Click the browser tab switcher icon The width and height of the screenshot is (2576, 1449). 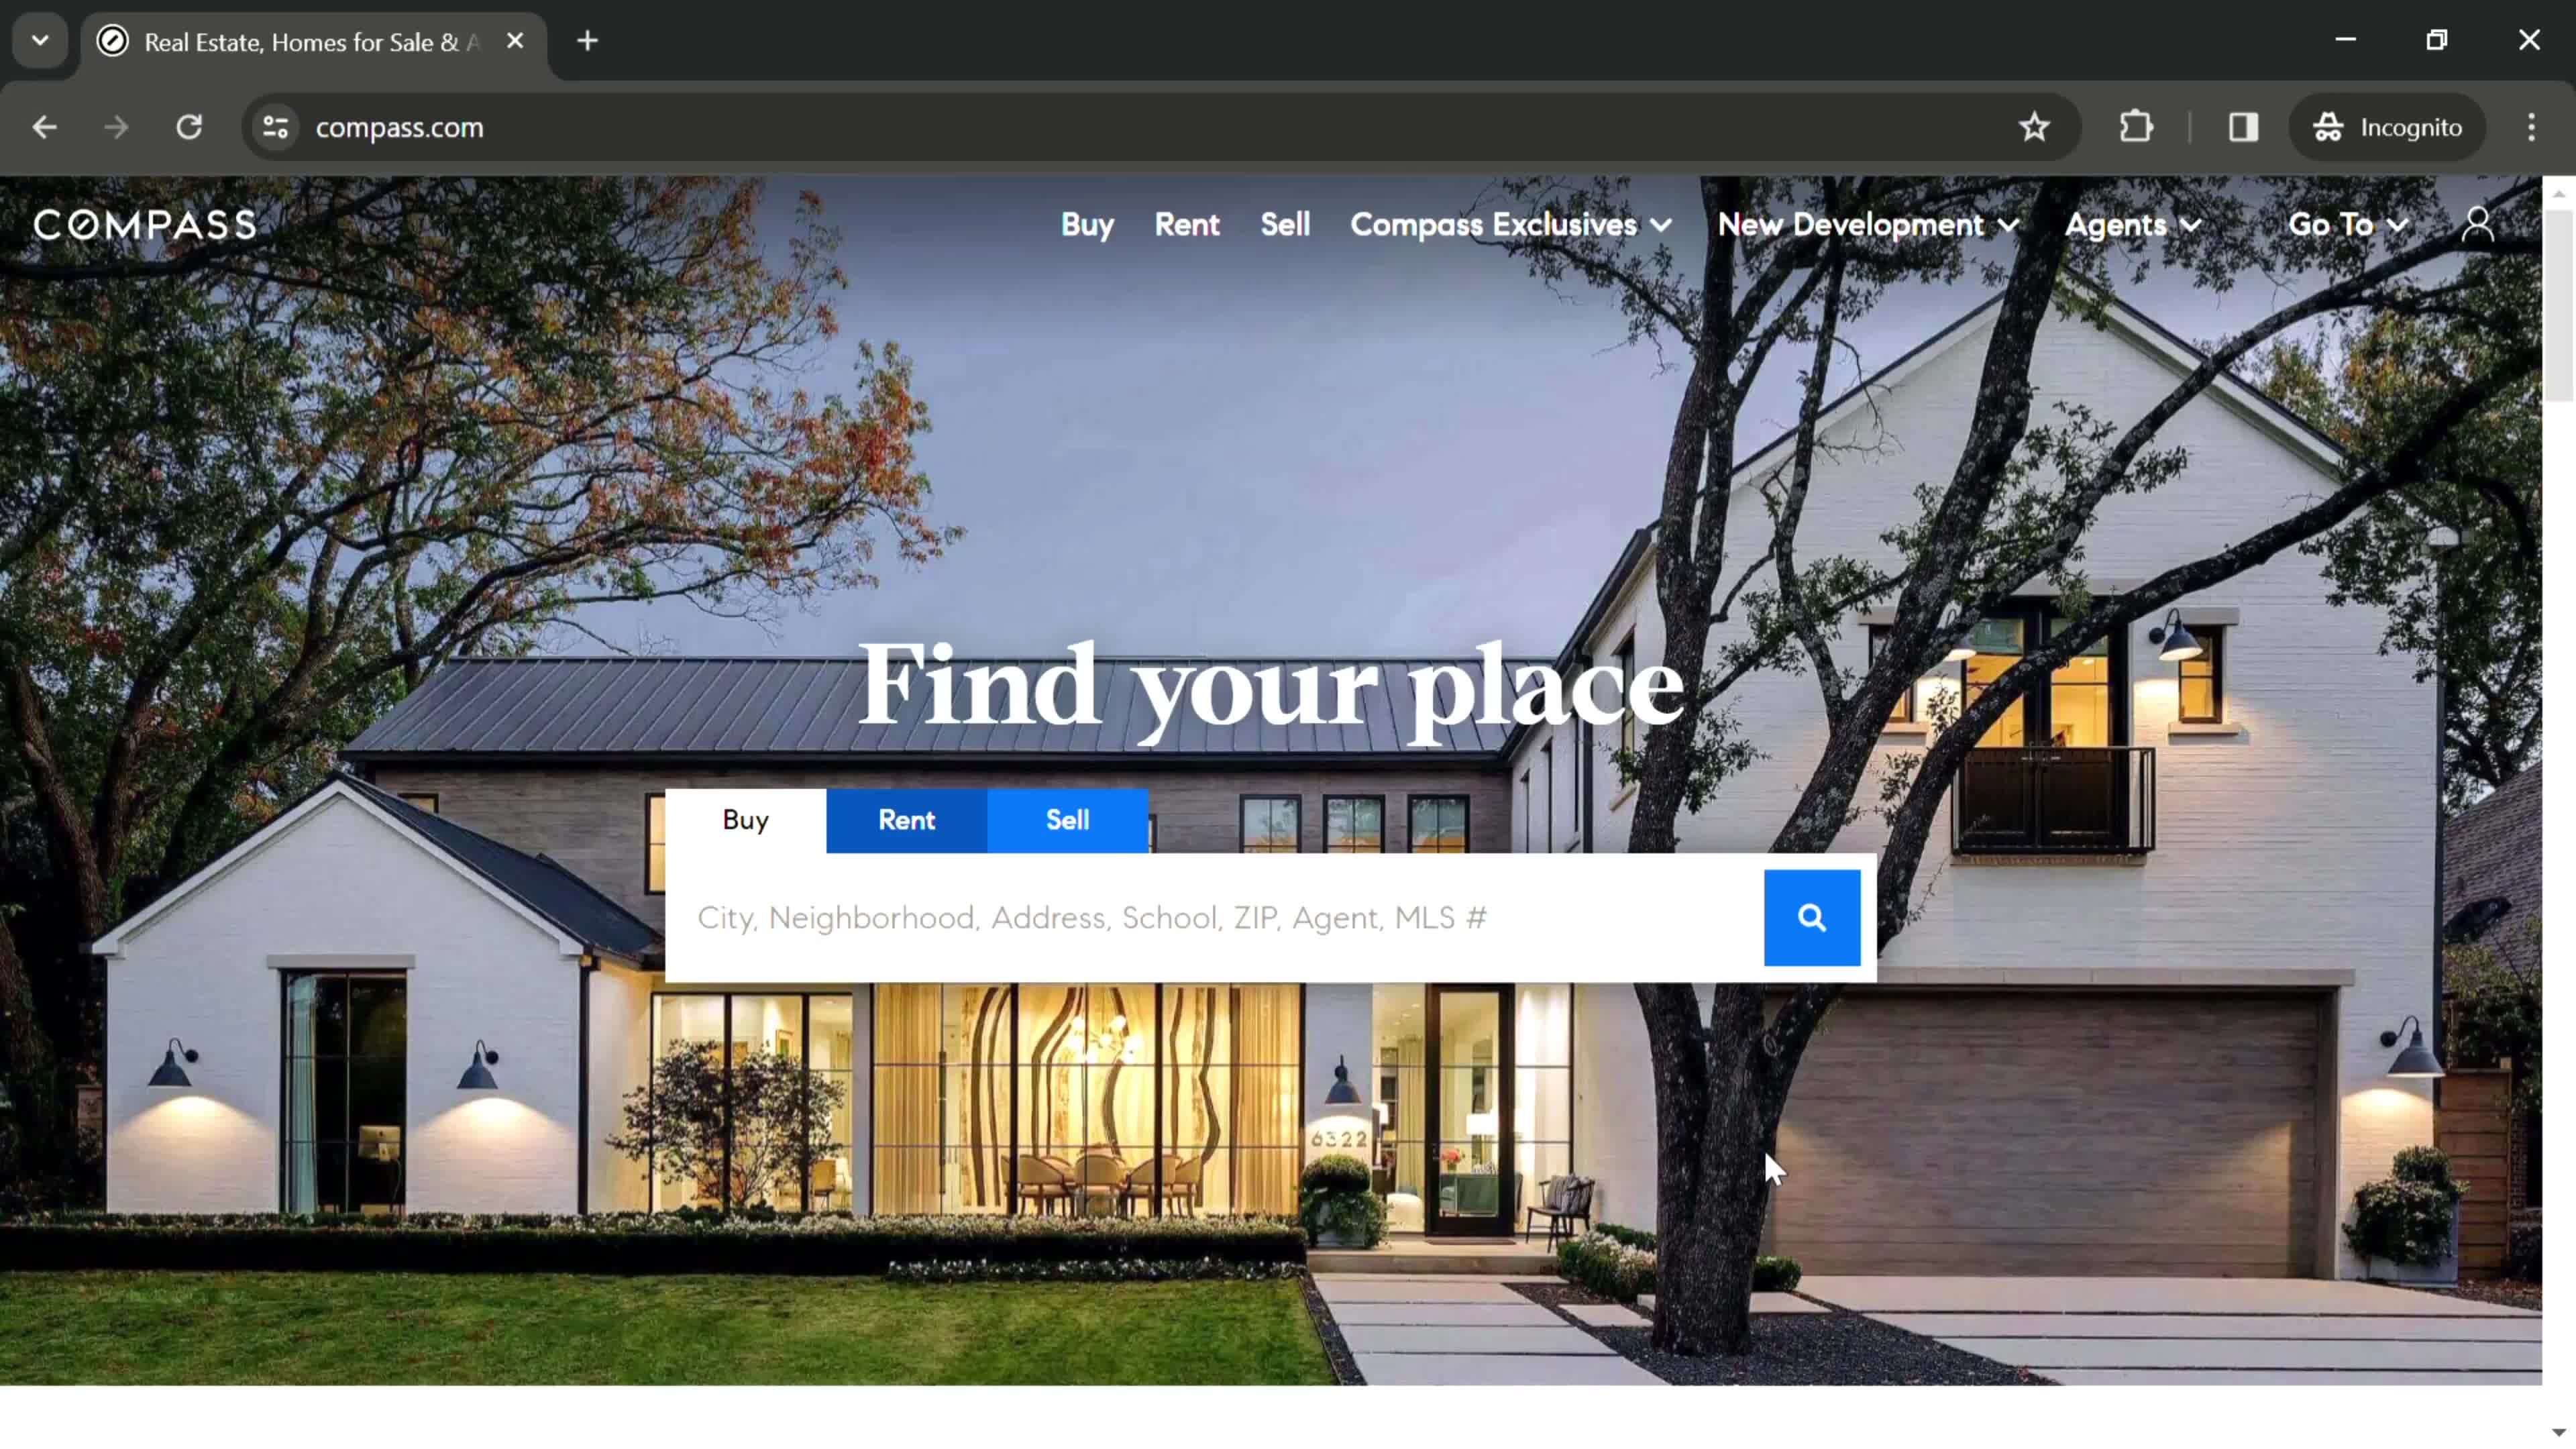39,39
